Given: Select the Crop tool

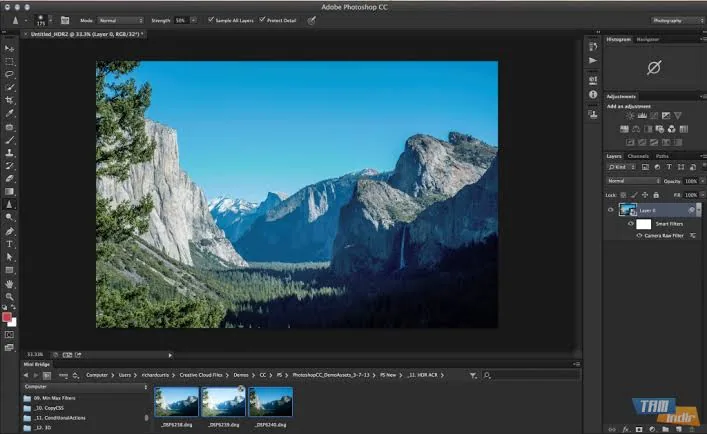Looking at the screenshot, I should tap(9, 101).
